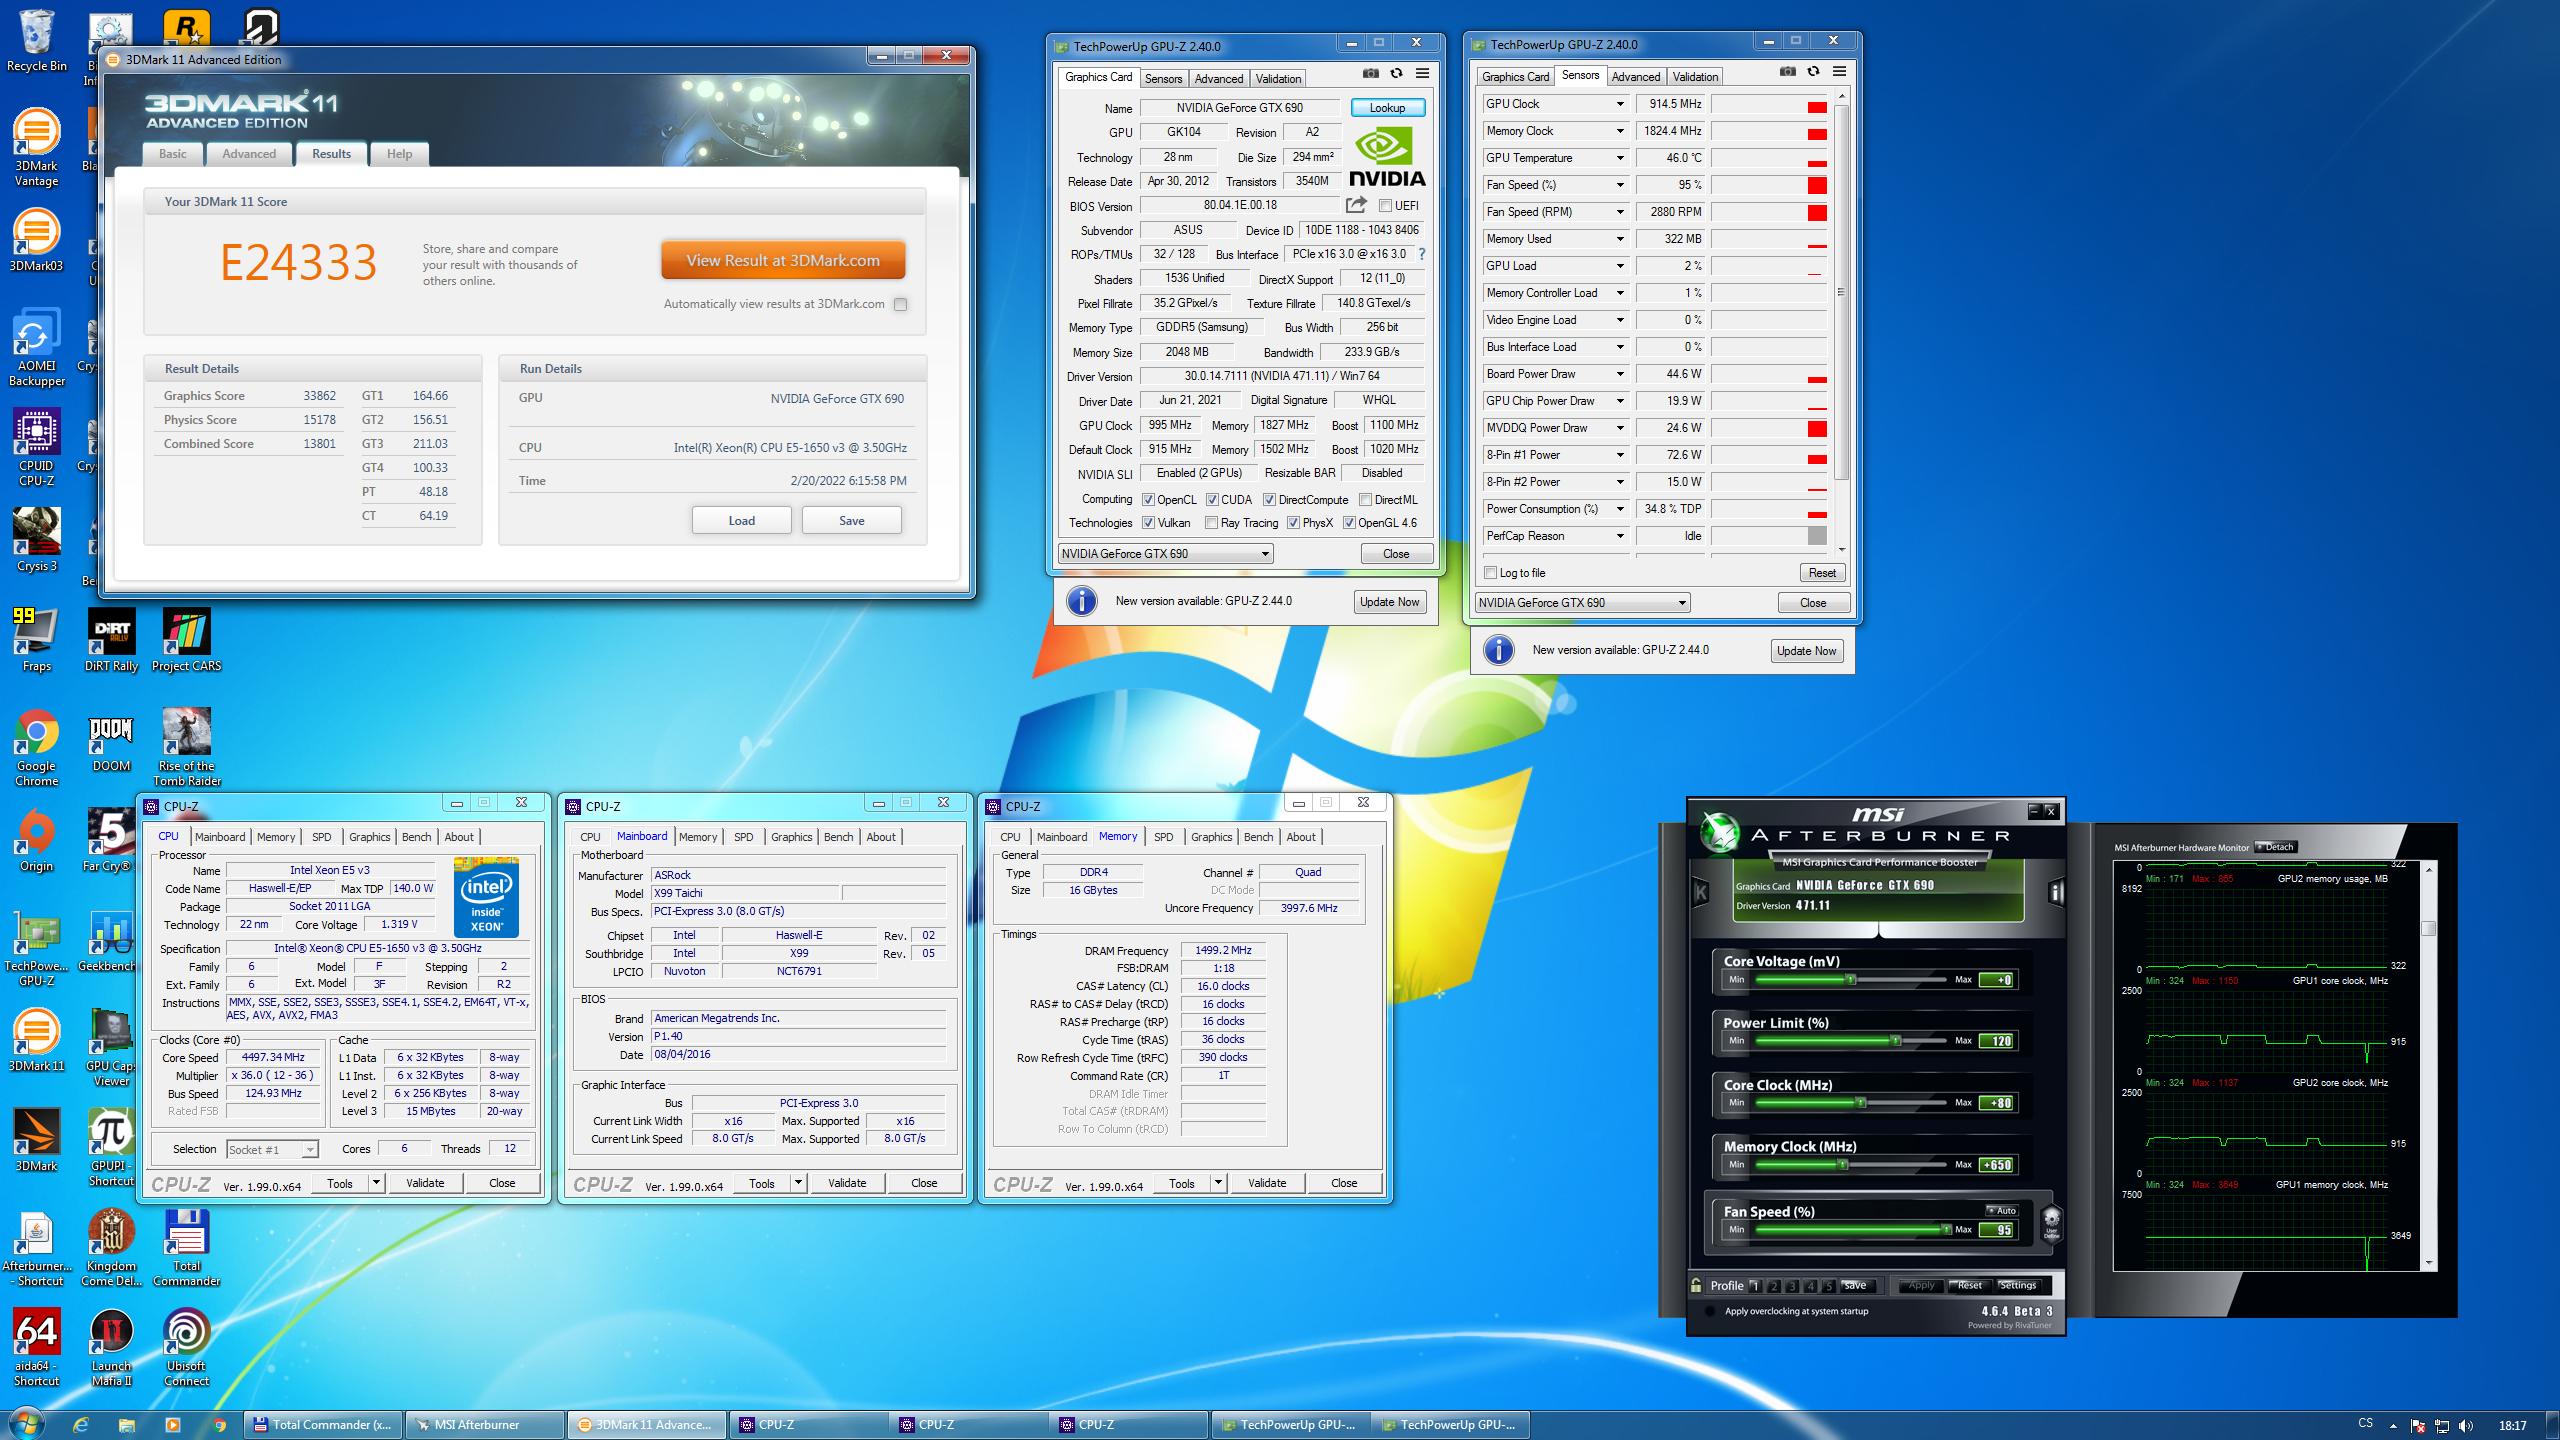Expand GPU Clock sensor dropdown arrow
The width and height of the screenshot is (2560, 1440).
(1620, 104)
